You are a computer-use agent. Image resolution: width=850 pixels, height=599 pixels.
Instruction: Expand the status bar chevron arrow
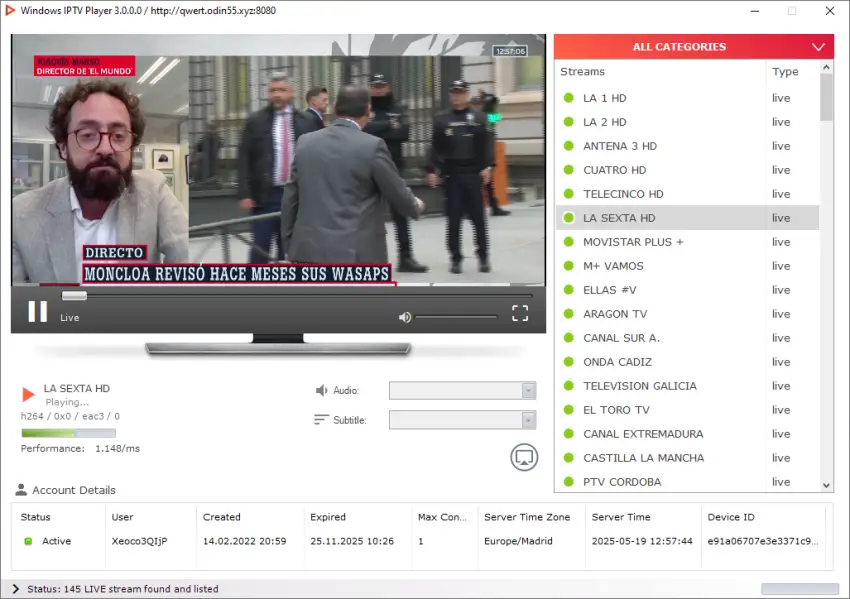(15, 589)
